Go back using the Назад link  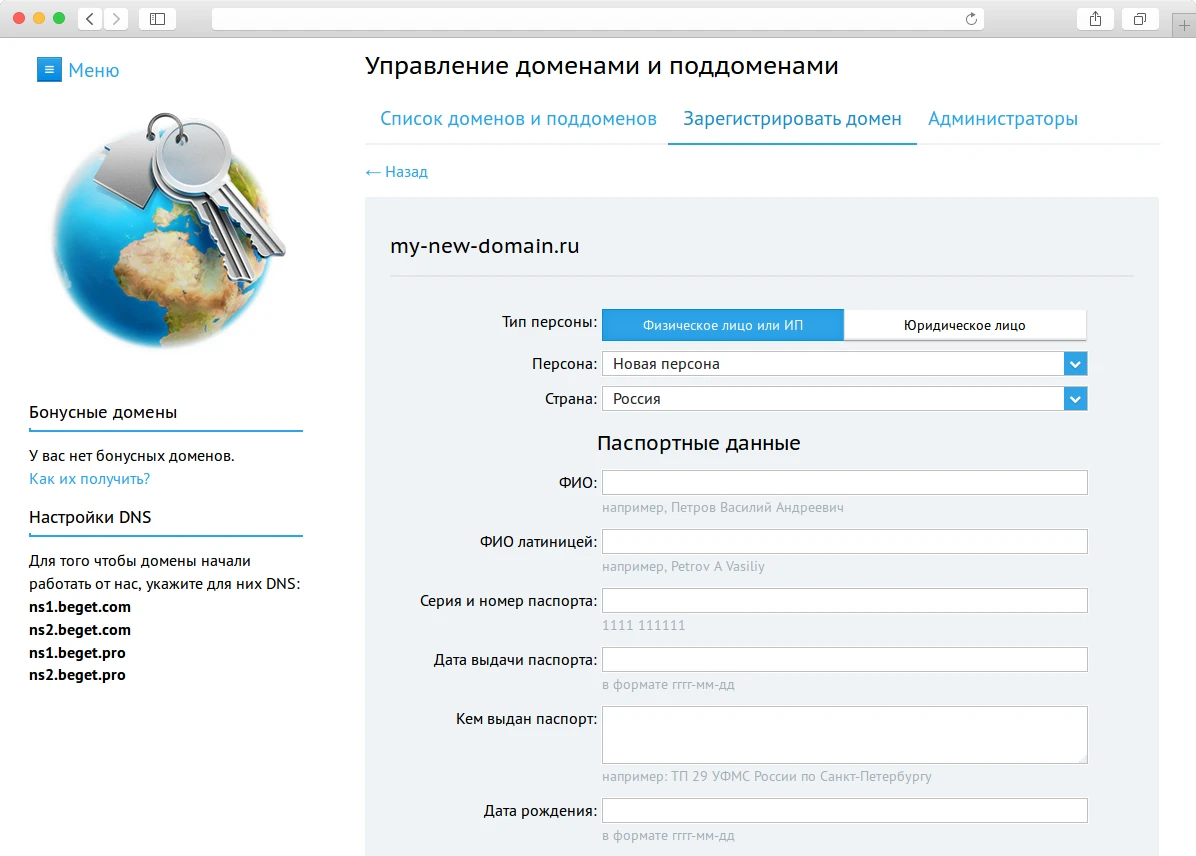[x=397, y=171]
